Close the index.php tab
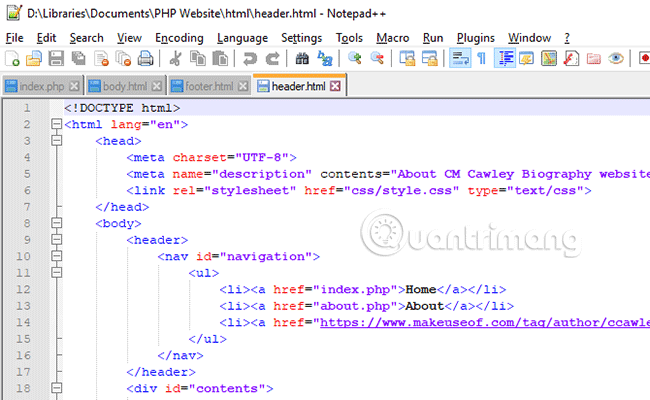Viewport: 650px width, 400px height. click(x=74, y=86)
